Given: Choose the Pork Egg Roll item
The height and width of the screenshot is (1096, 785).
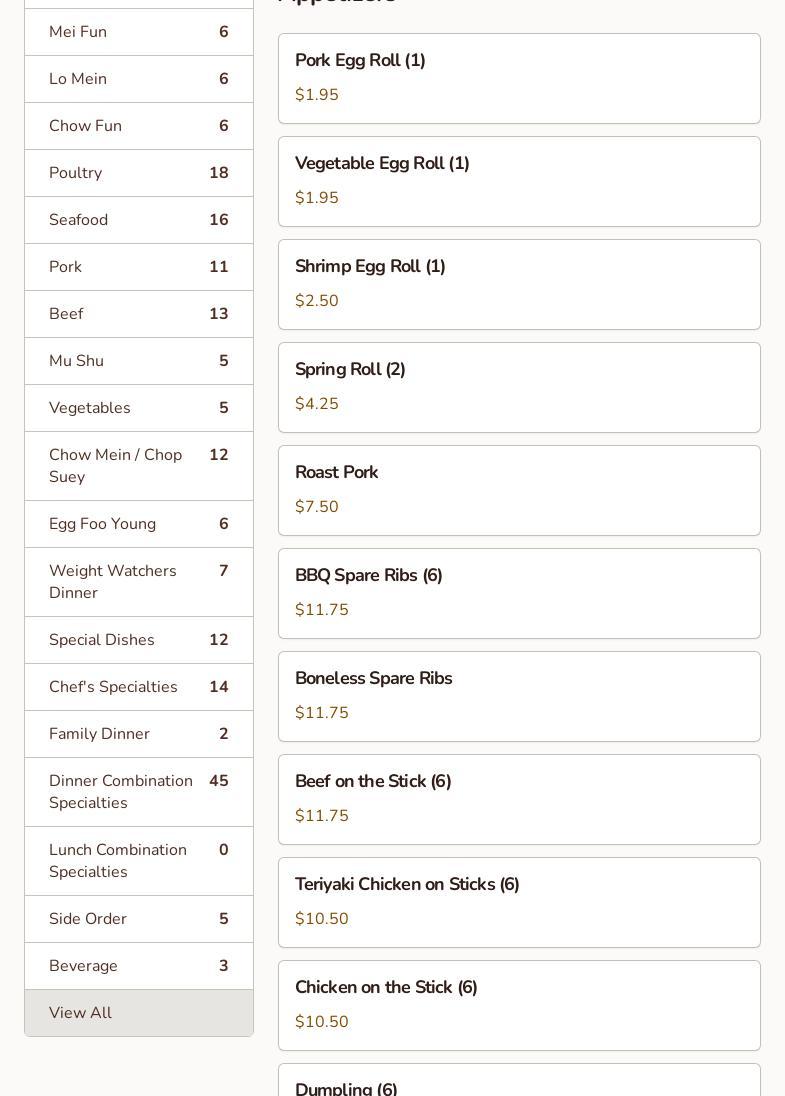Looking at the screenshot, I should [519, 78].
